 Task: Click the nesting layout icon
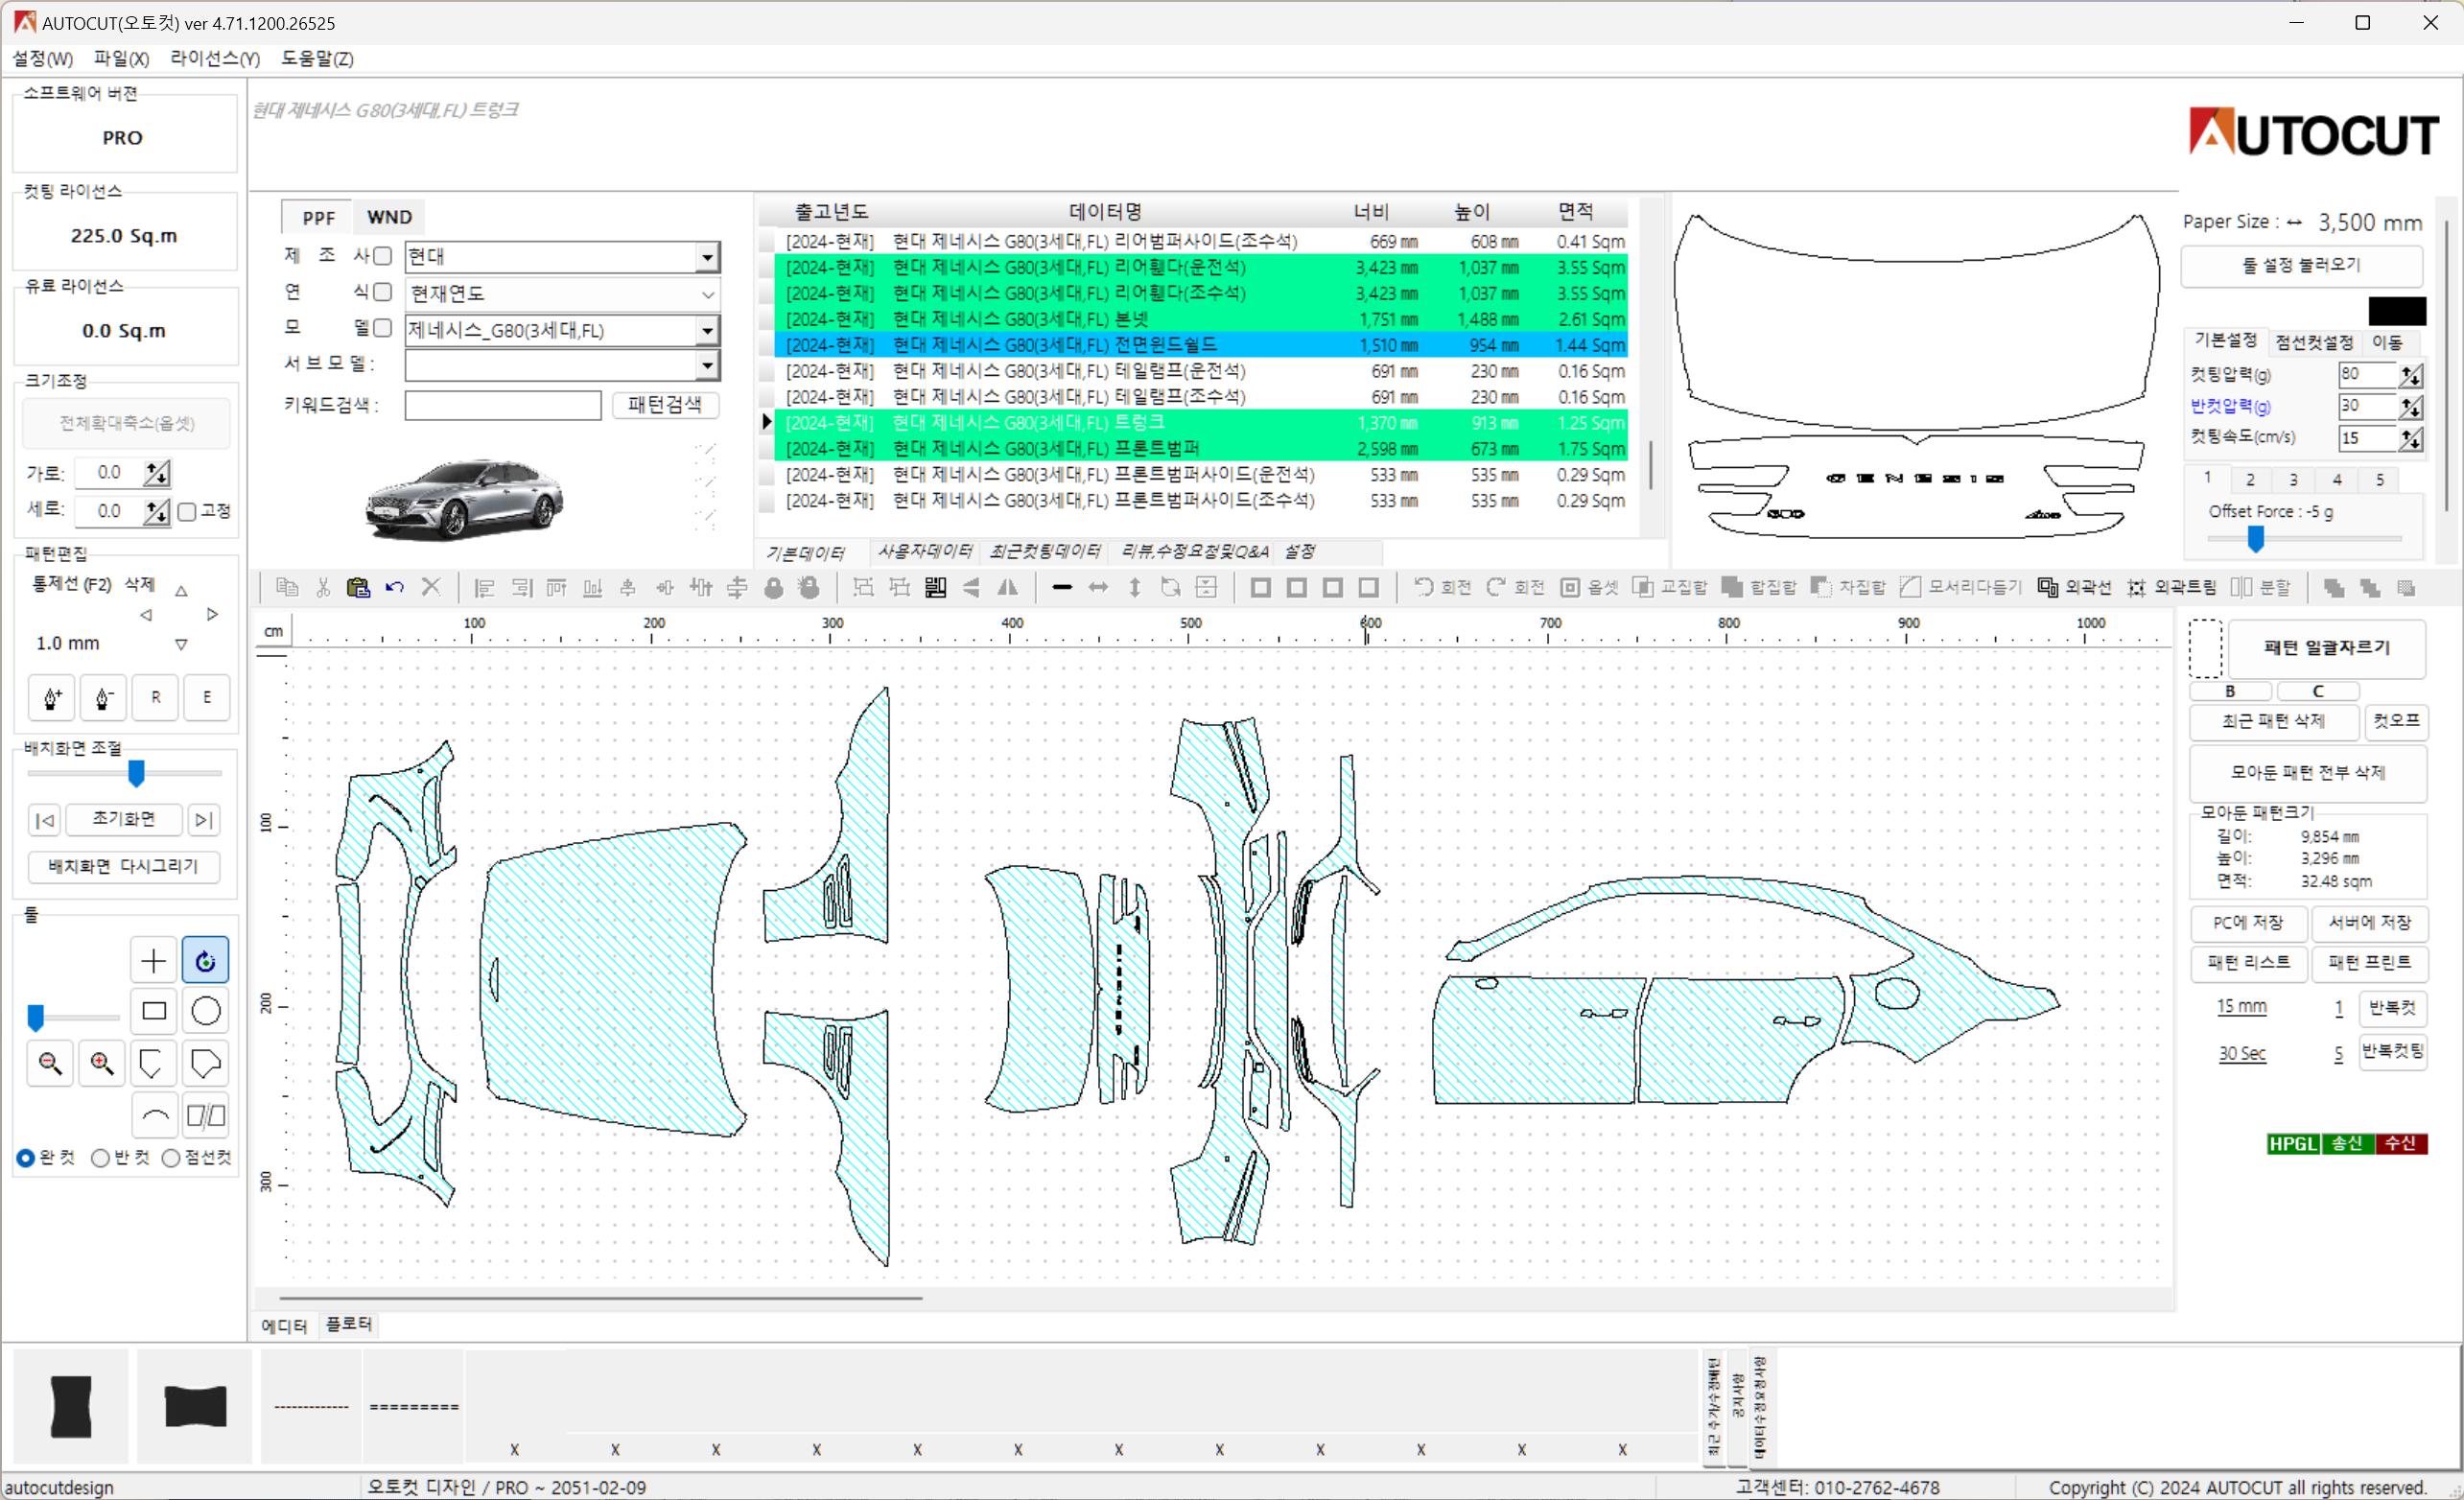coord(935,587)
